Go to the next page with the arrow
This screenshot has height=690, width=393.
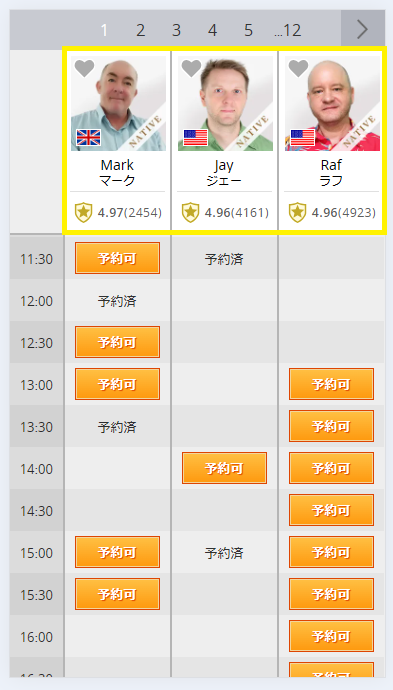pyautogui.click(x=363, y=30)
